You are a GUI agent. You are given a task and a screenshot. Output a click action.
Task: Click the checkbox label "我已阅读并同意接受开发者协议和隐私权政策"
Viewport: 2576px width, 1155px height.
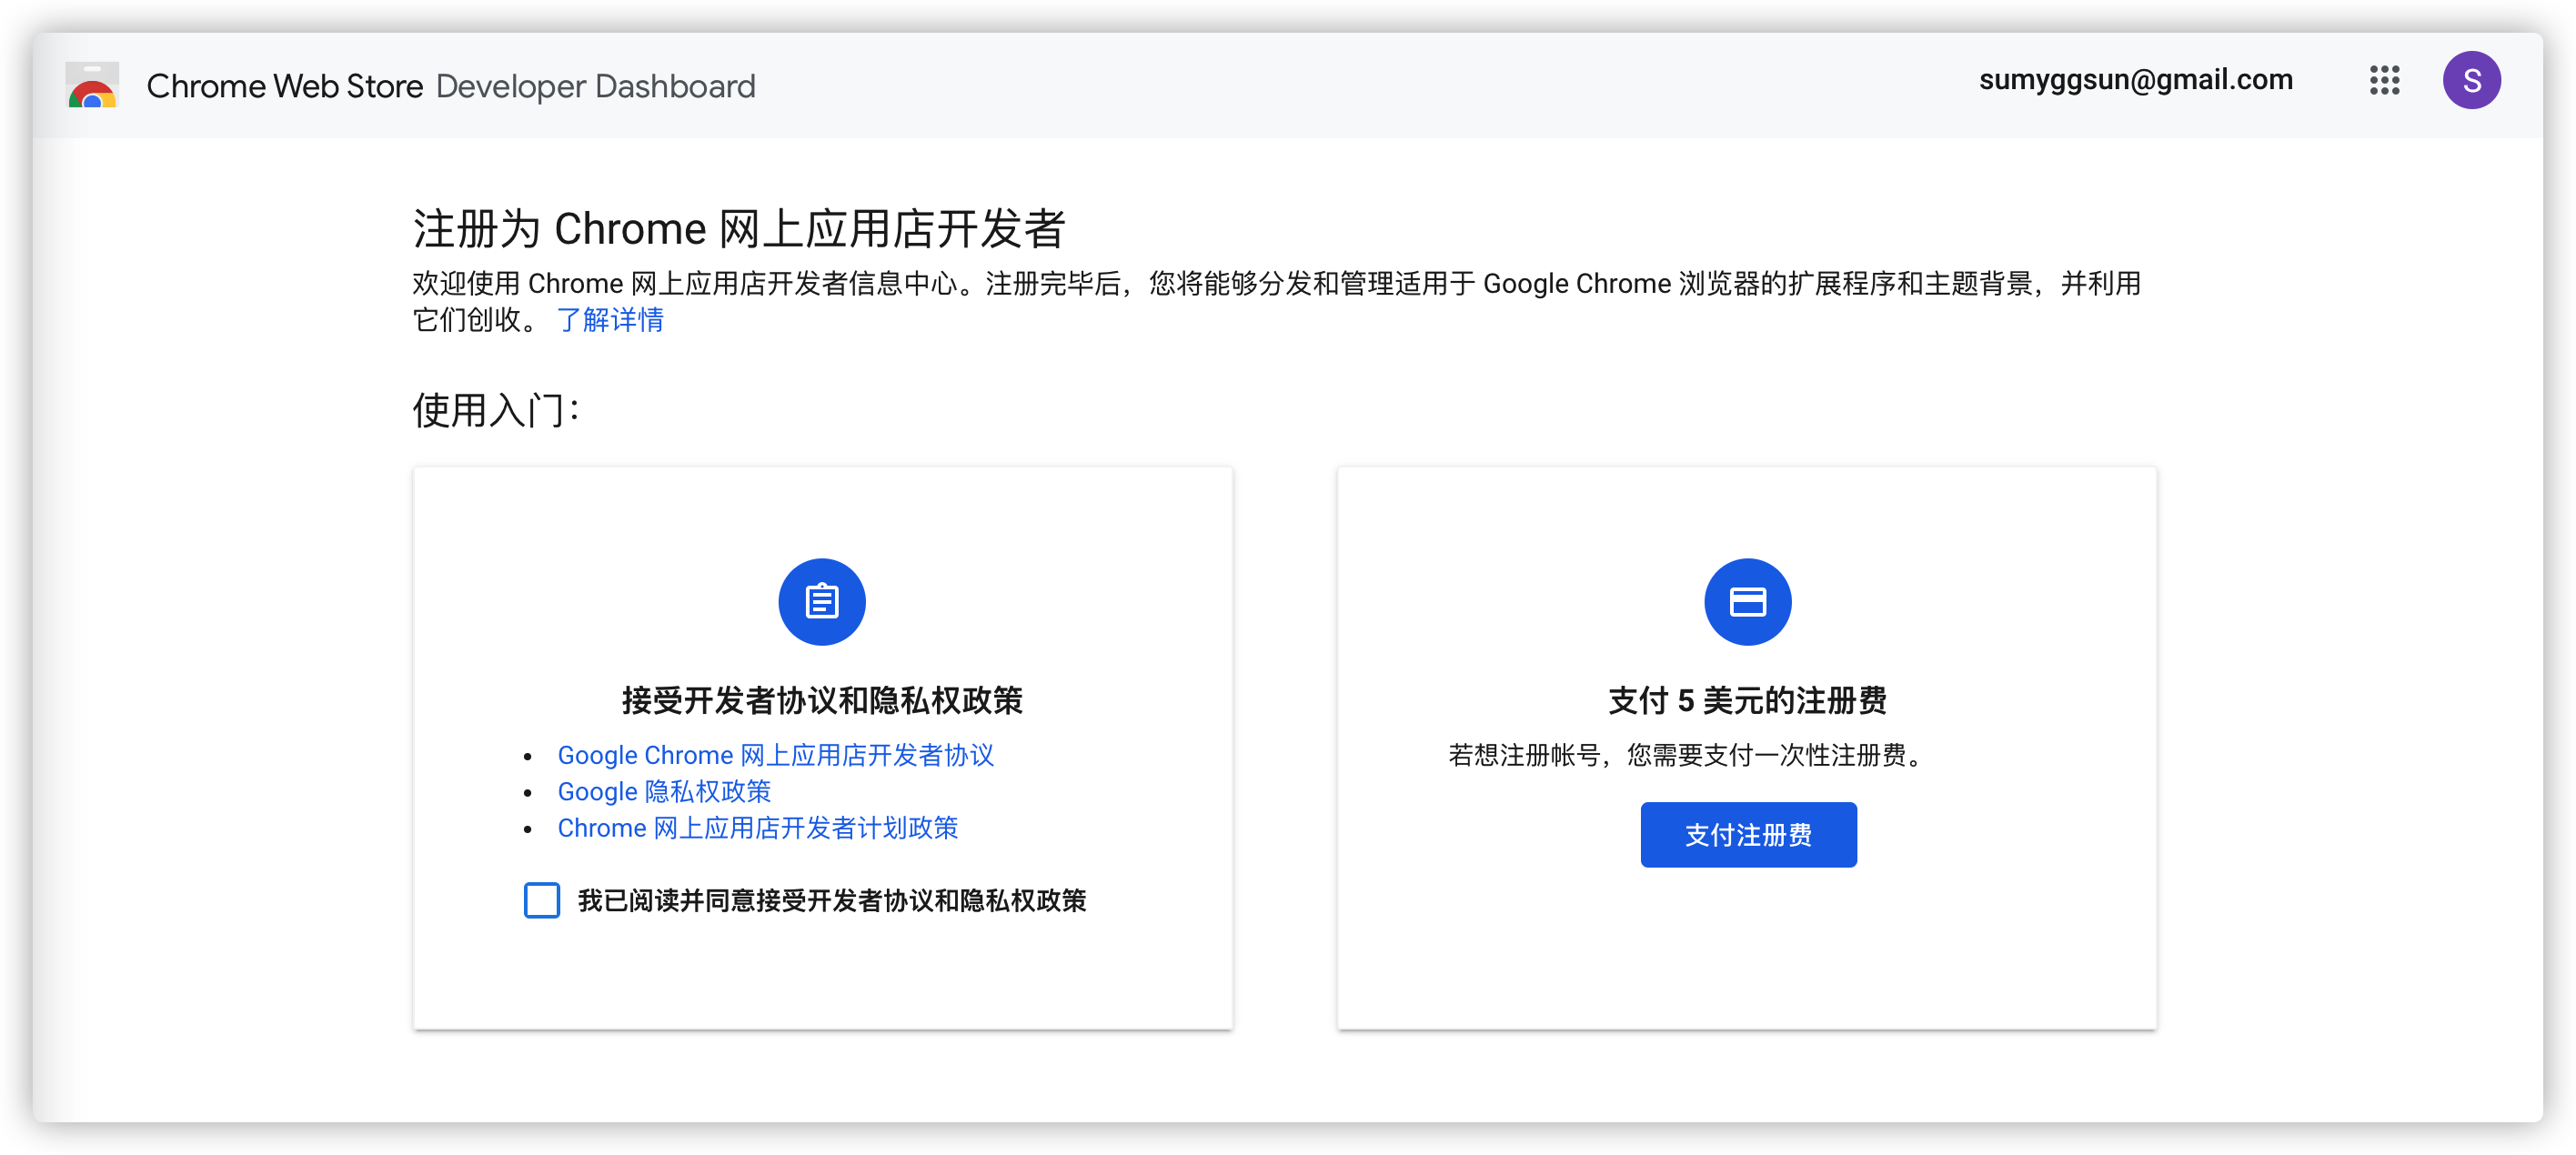click(x=834, y=901)
